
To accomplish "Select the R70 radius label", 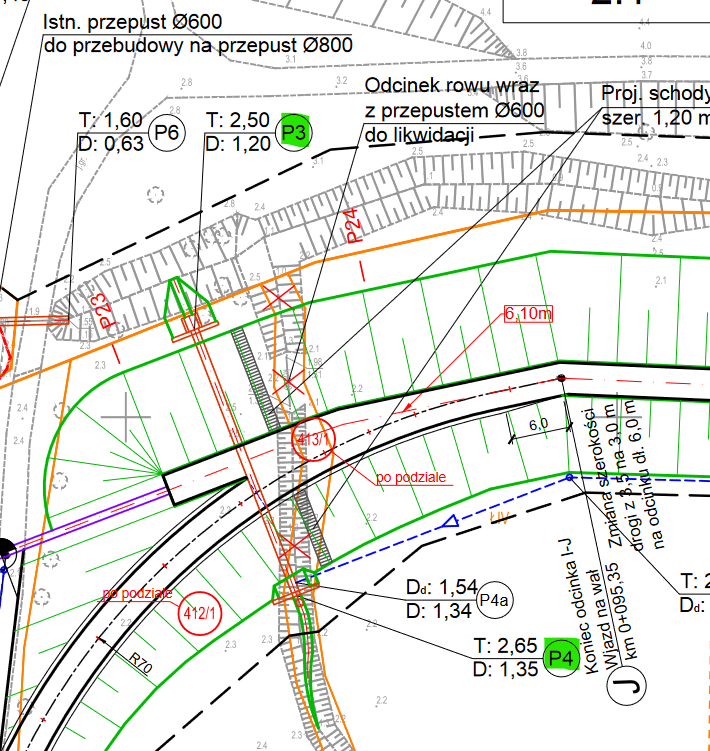I will pyautogui.click(x=141, y=661).
